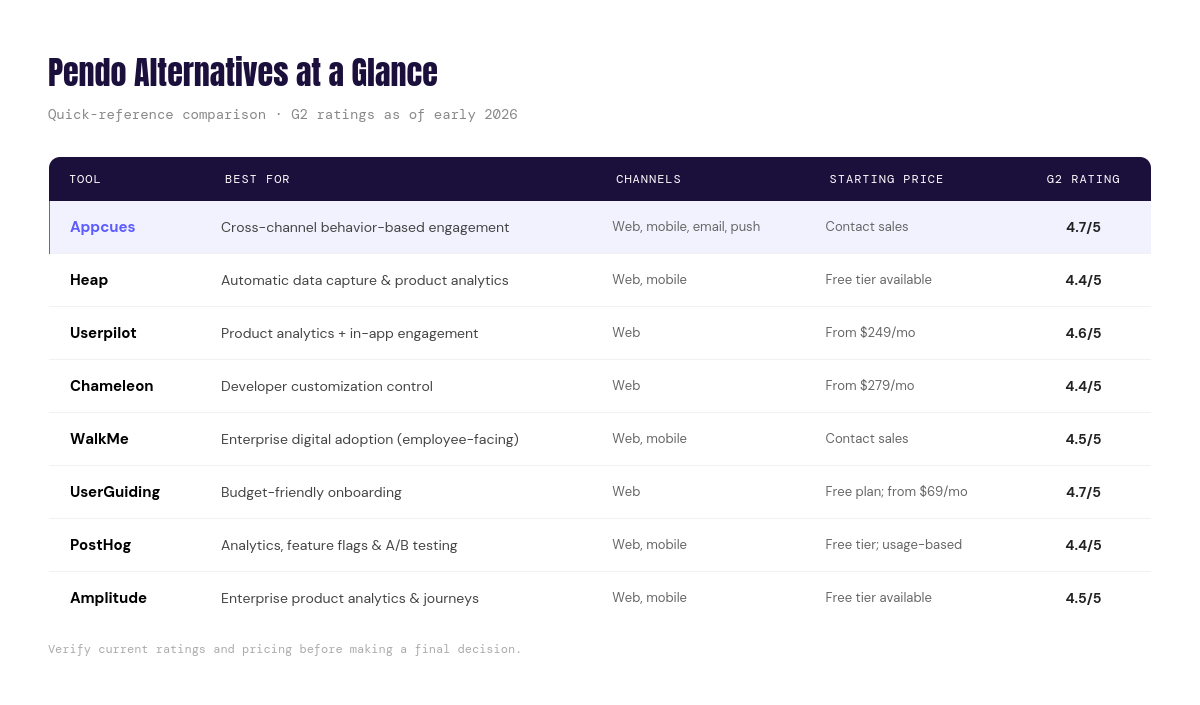Click the Appcues 'Contact sales' price cell
The height and width of the screenshot is (705, 1200).
pyautogui.click(x=867, y=227)
